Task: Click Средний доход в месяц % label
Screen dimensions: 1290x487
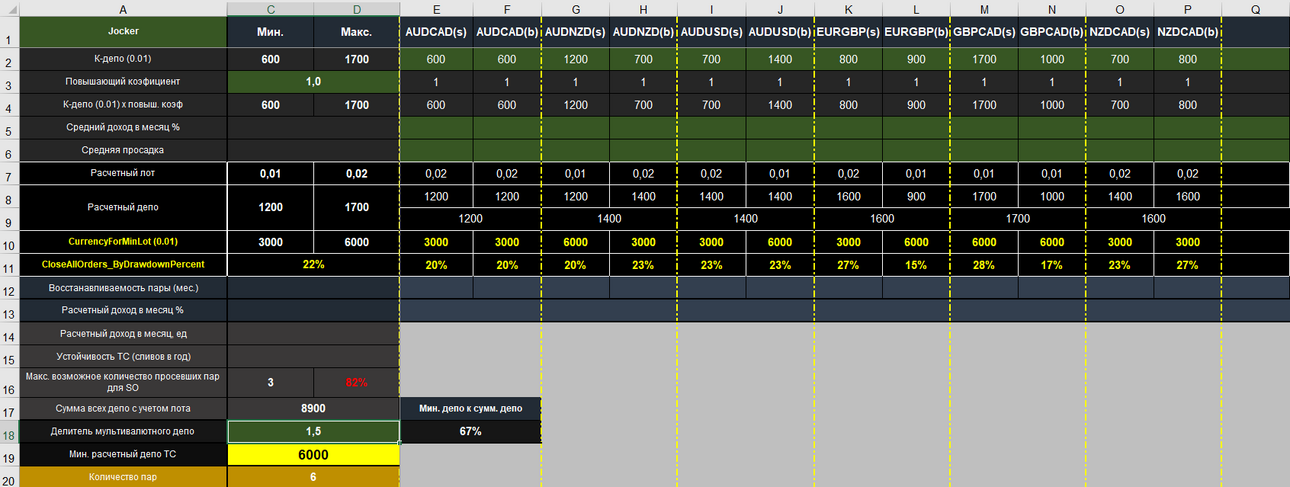Action: tap(123, 127)
